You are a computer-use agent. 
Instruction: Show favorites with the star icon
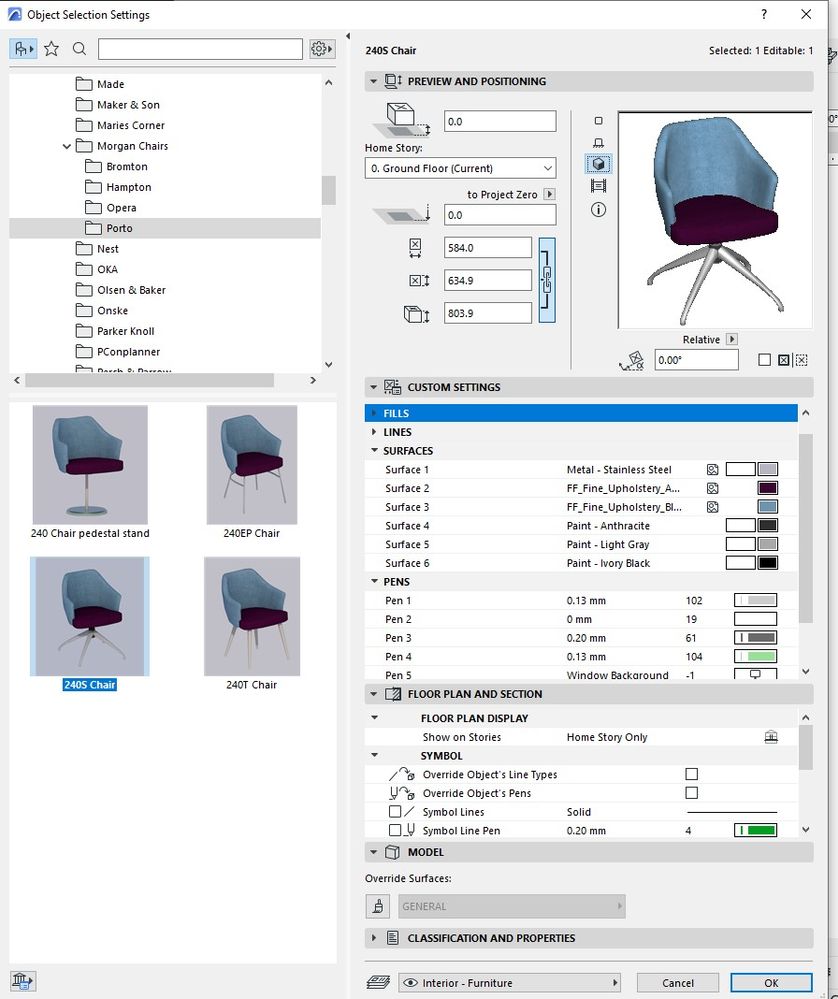(x=52, y=49)
